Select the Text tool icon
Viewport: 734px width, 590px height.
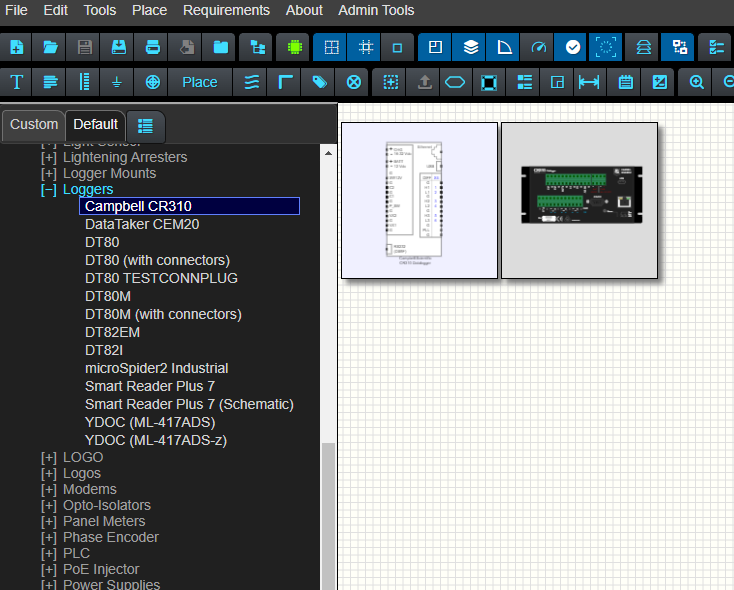16,82
